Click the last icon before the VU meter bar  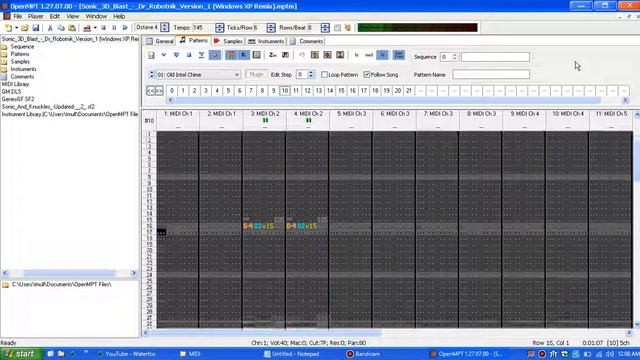pyautogui.click(x=348, y=28)
